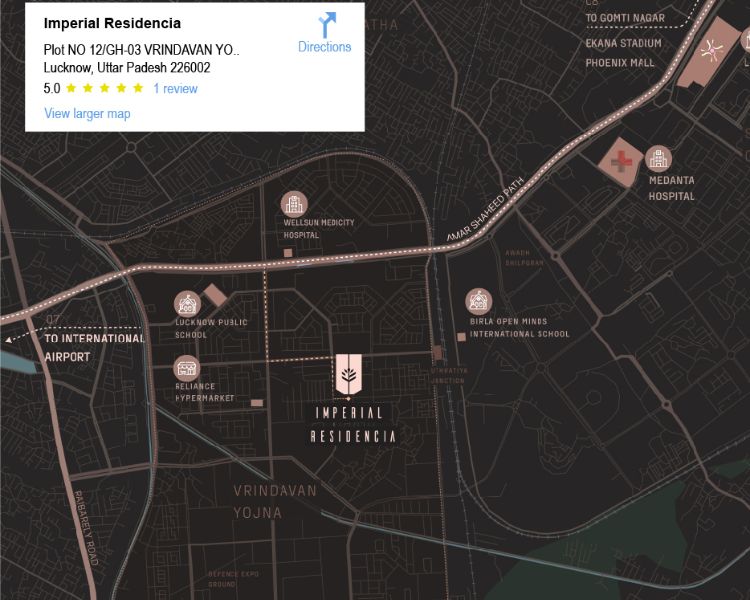Click Lucknow, Uttar Padesh 226002 text

pyautogui.click(x=127, y=67)
